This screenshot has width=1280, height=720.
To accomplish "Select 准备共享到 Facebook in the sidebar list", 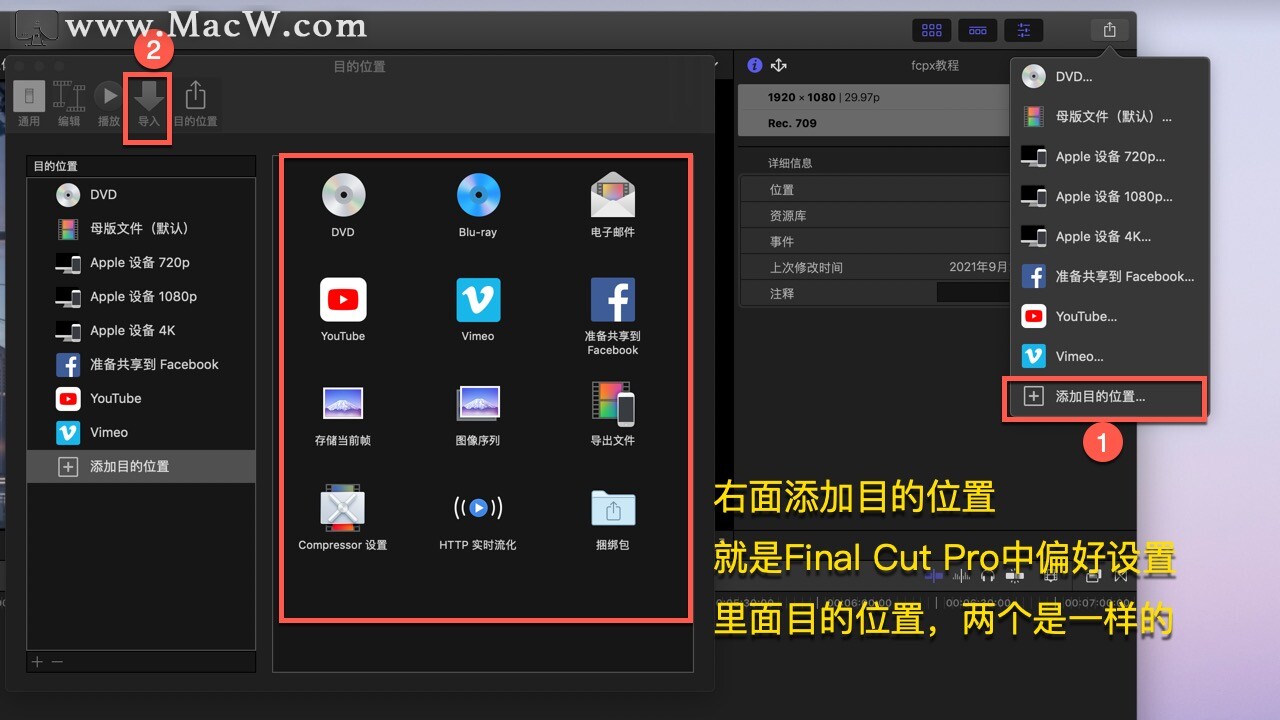I will tap(141, 365).
